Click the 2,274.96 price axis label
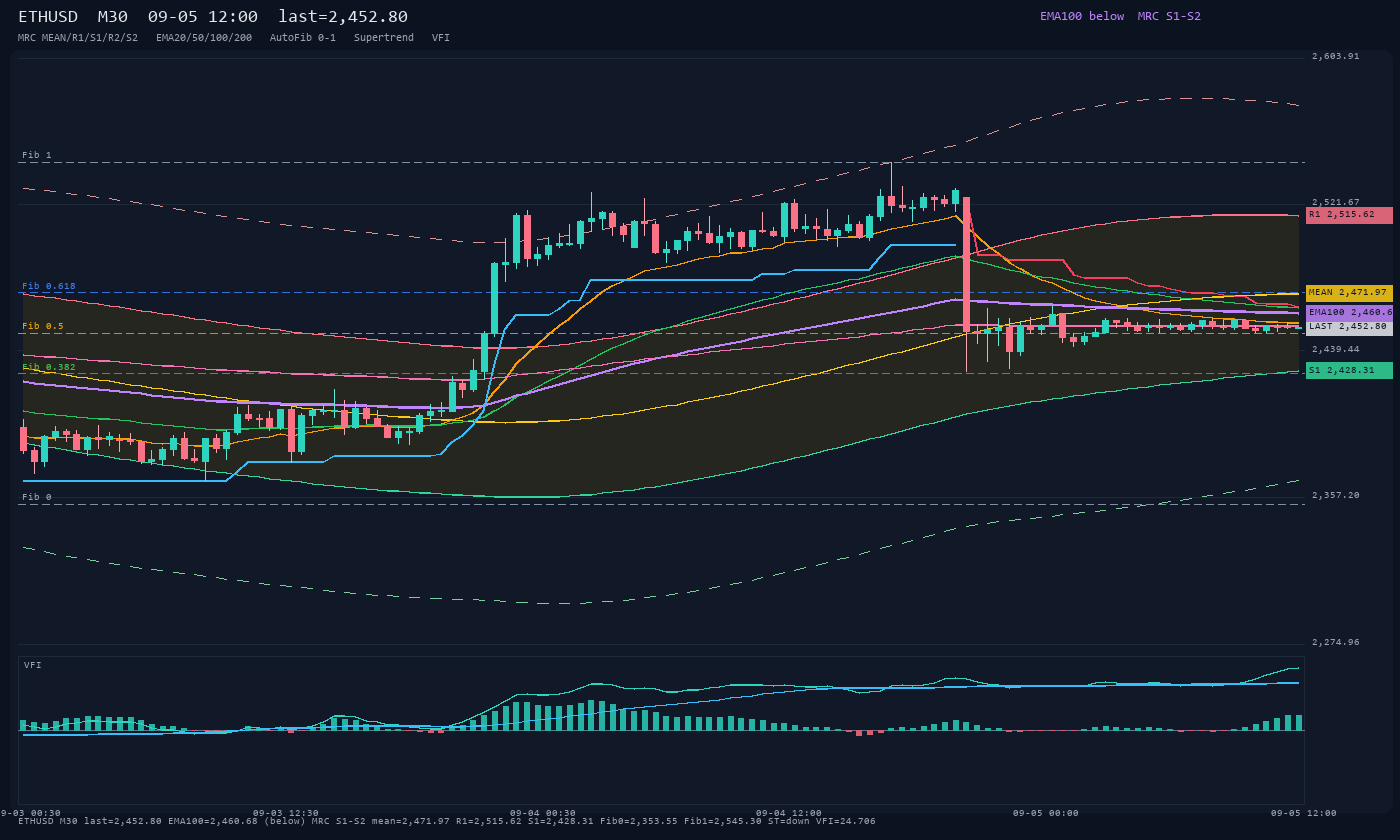 point(1336,643)
